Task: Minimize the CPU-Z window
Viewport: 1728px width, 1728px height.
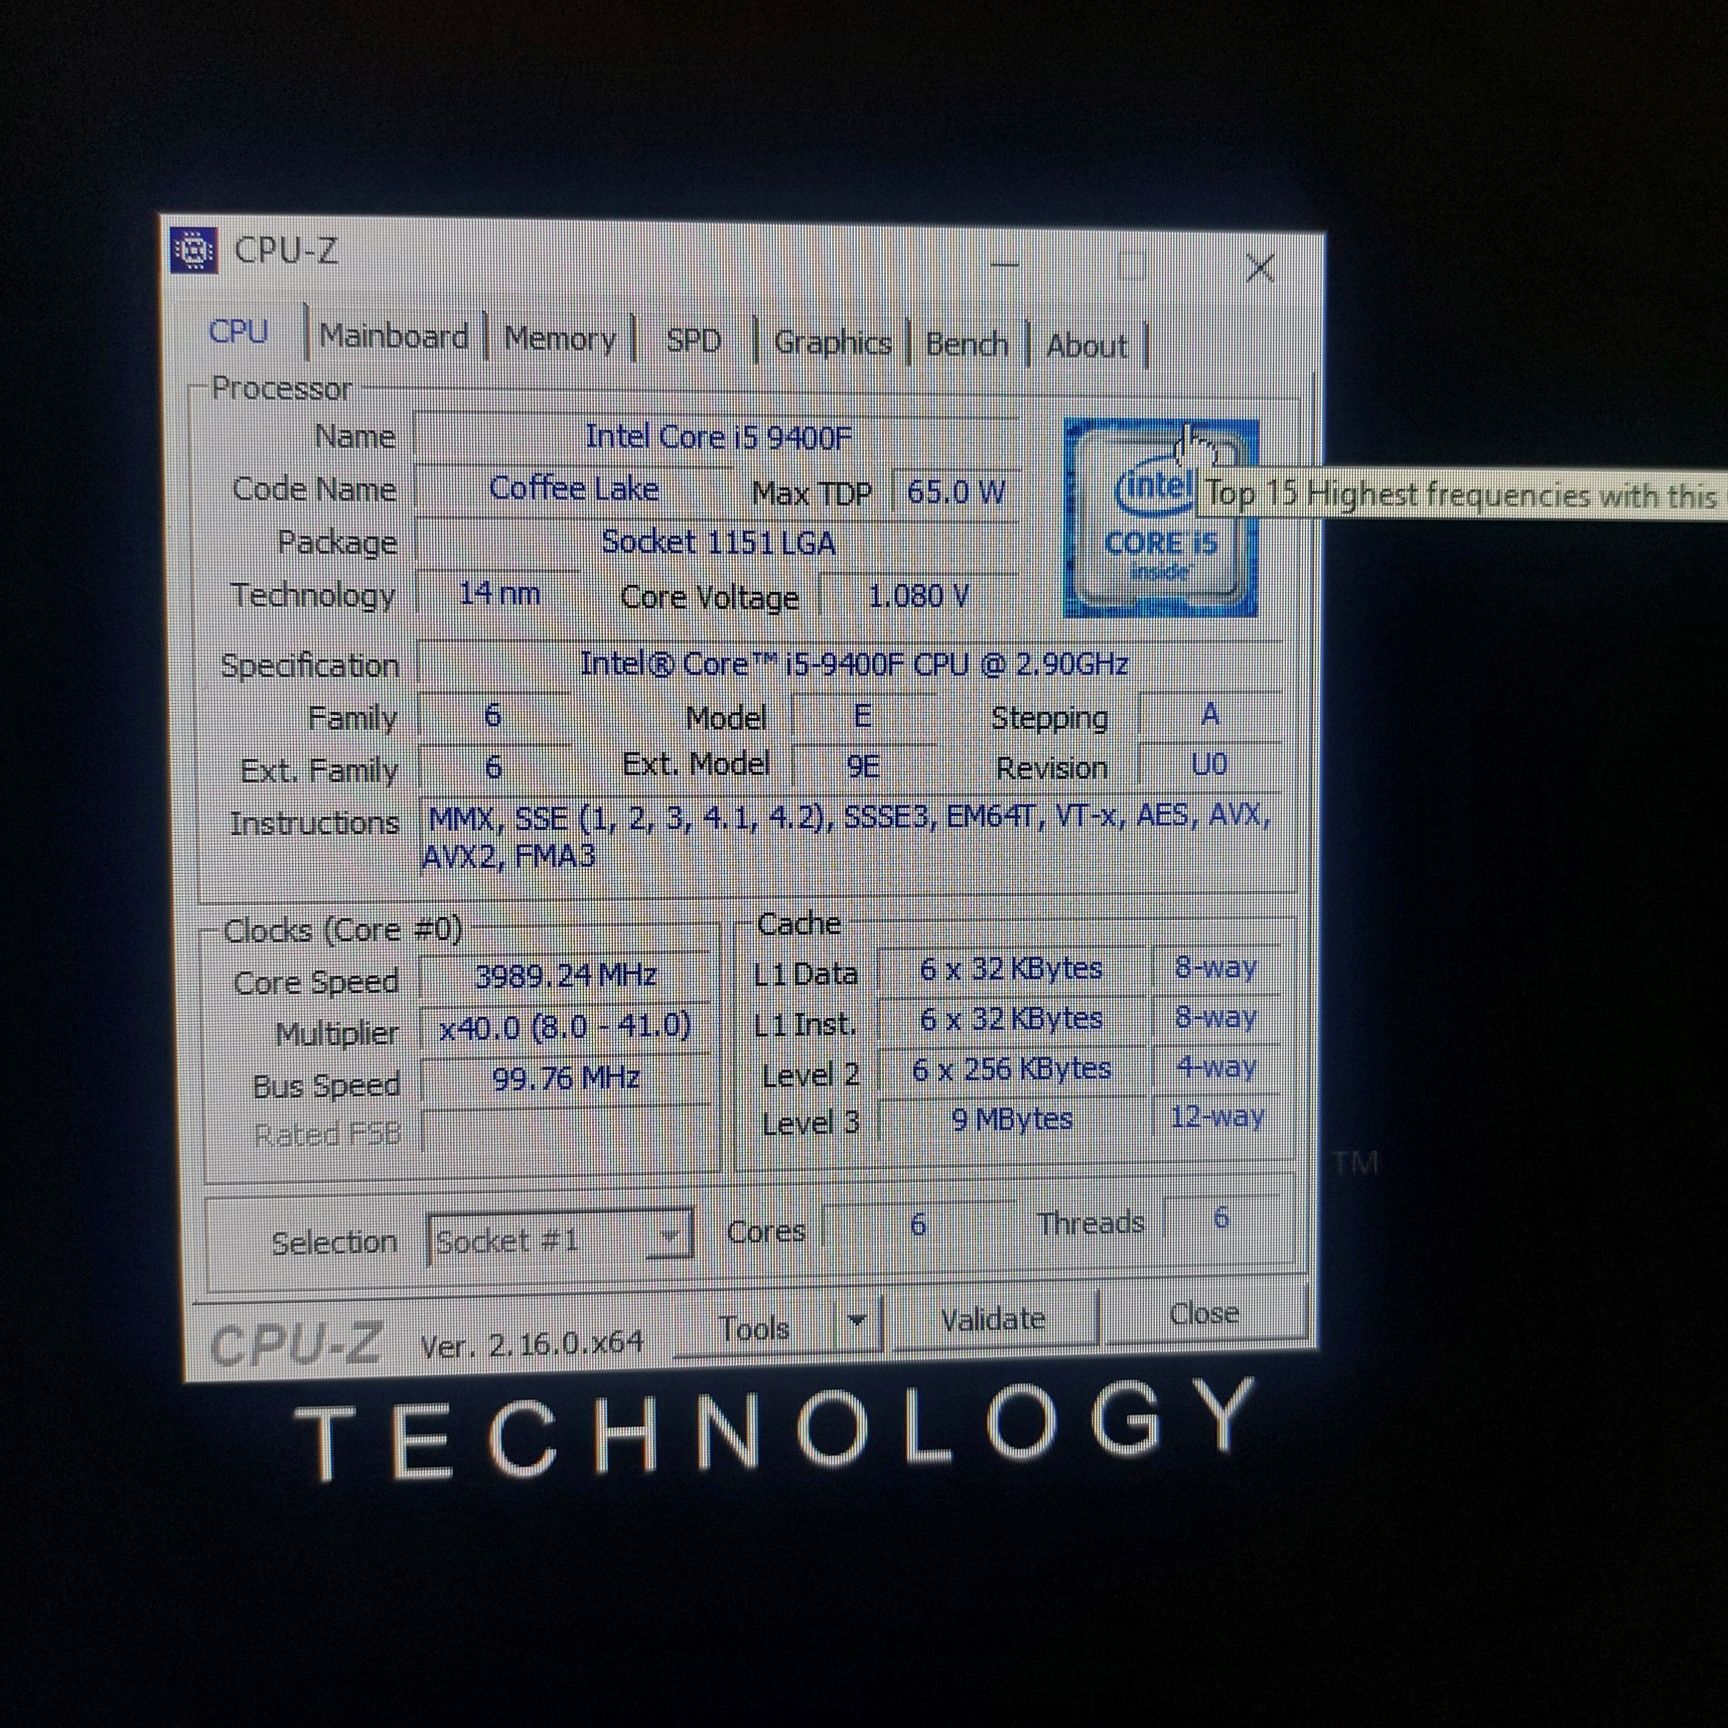Action: (1005, 265)
